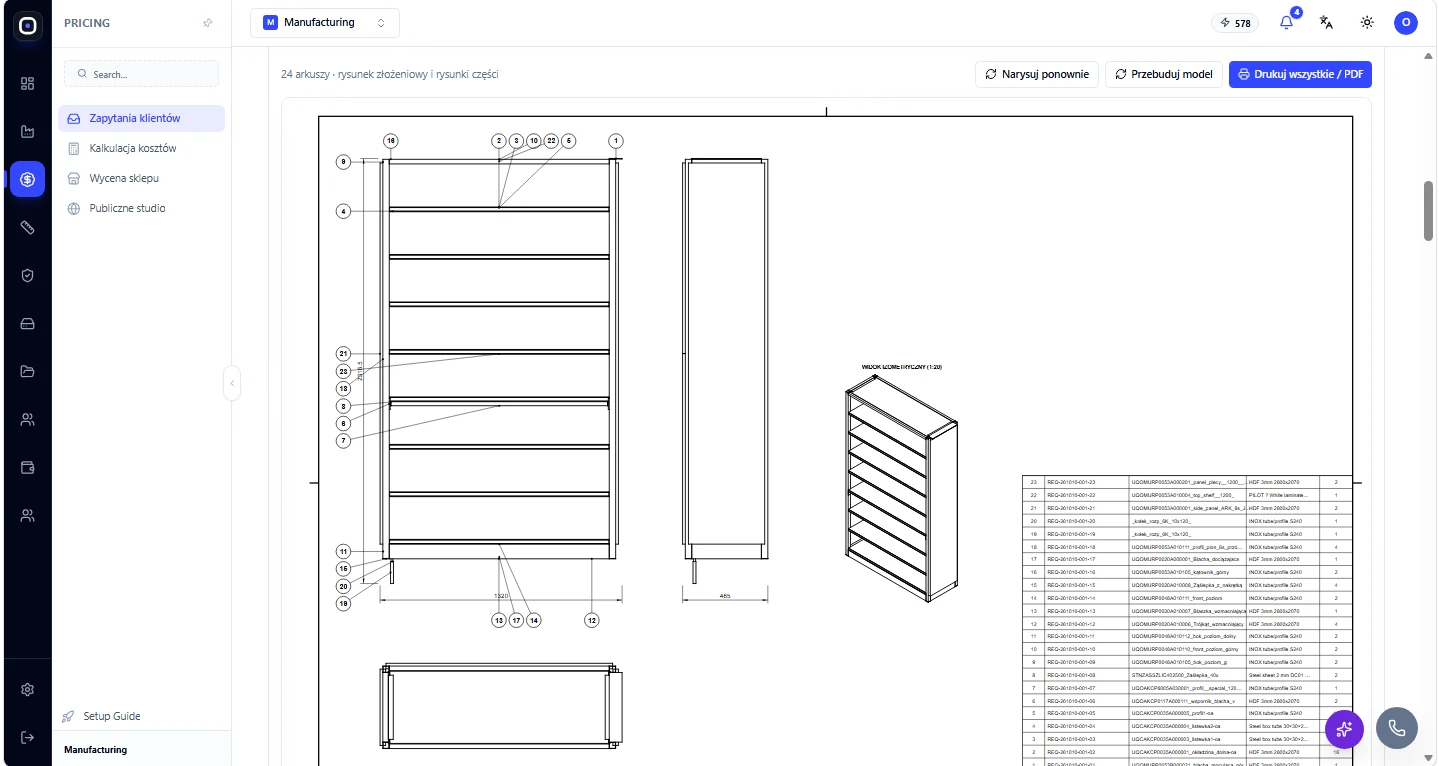Click the Manufacturing label at sidebar bottom
Viewport: 1439px width, 766px height.
[95, 749]
